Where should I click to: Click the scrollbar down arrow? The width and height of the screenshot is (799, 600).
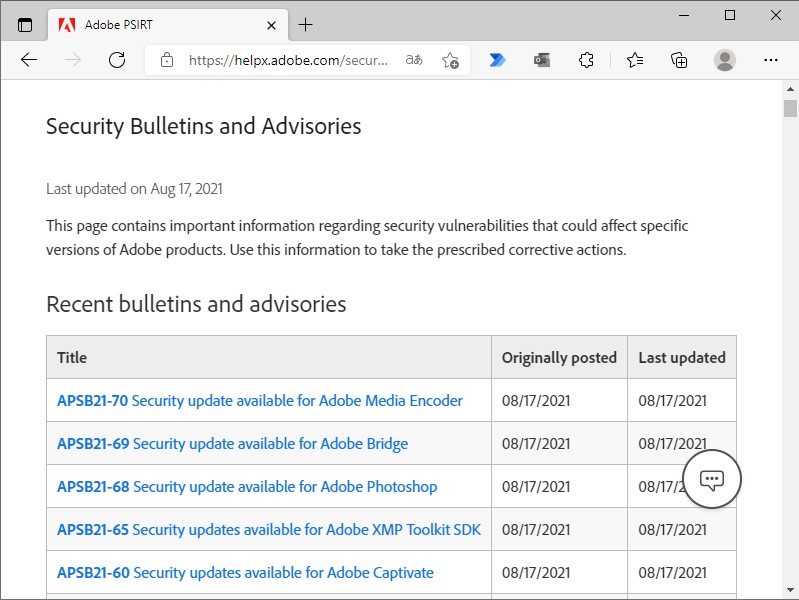(x=790, y=590)
